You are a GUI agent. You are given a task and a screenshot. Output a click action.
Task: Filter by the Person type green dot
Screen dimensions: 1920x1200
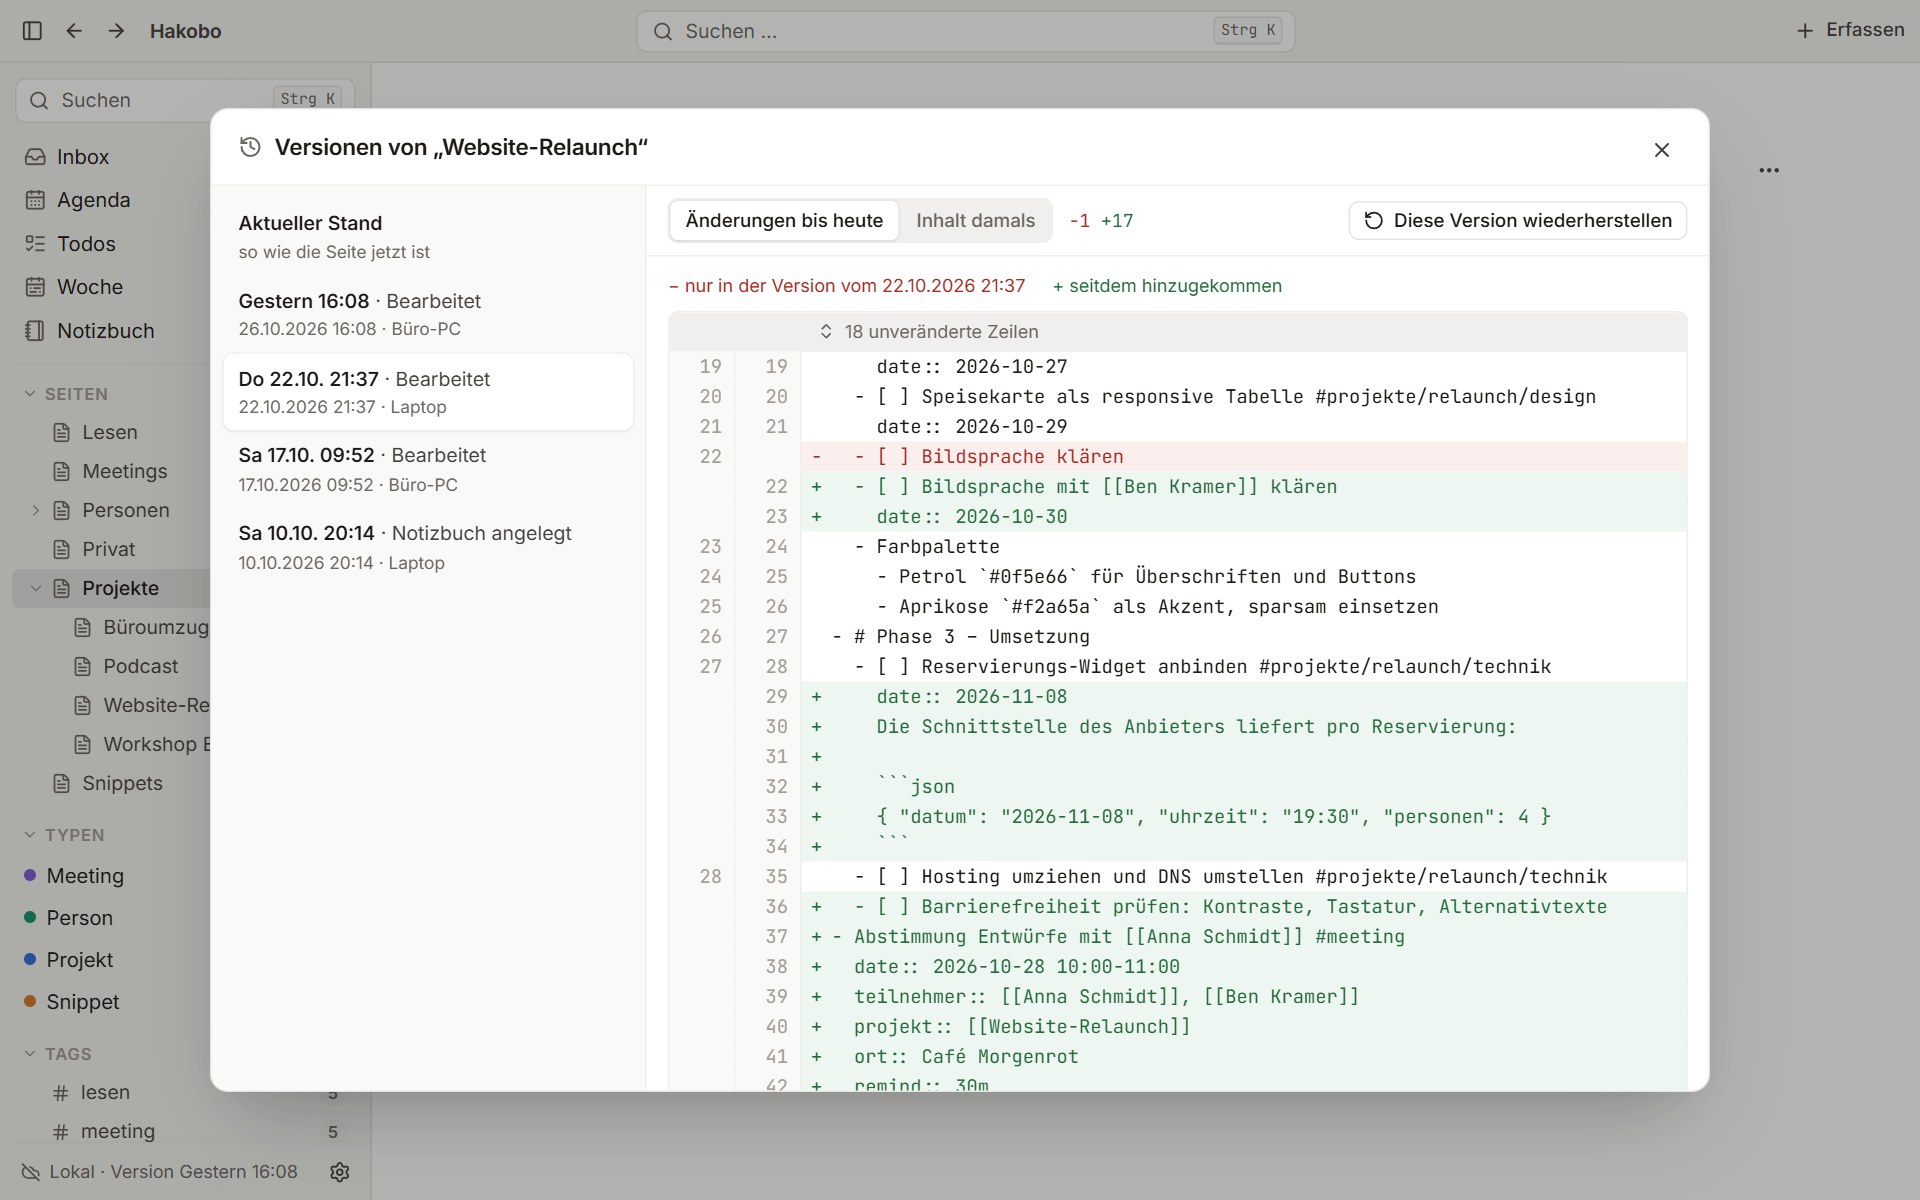(x=30, y=917)
